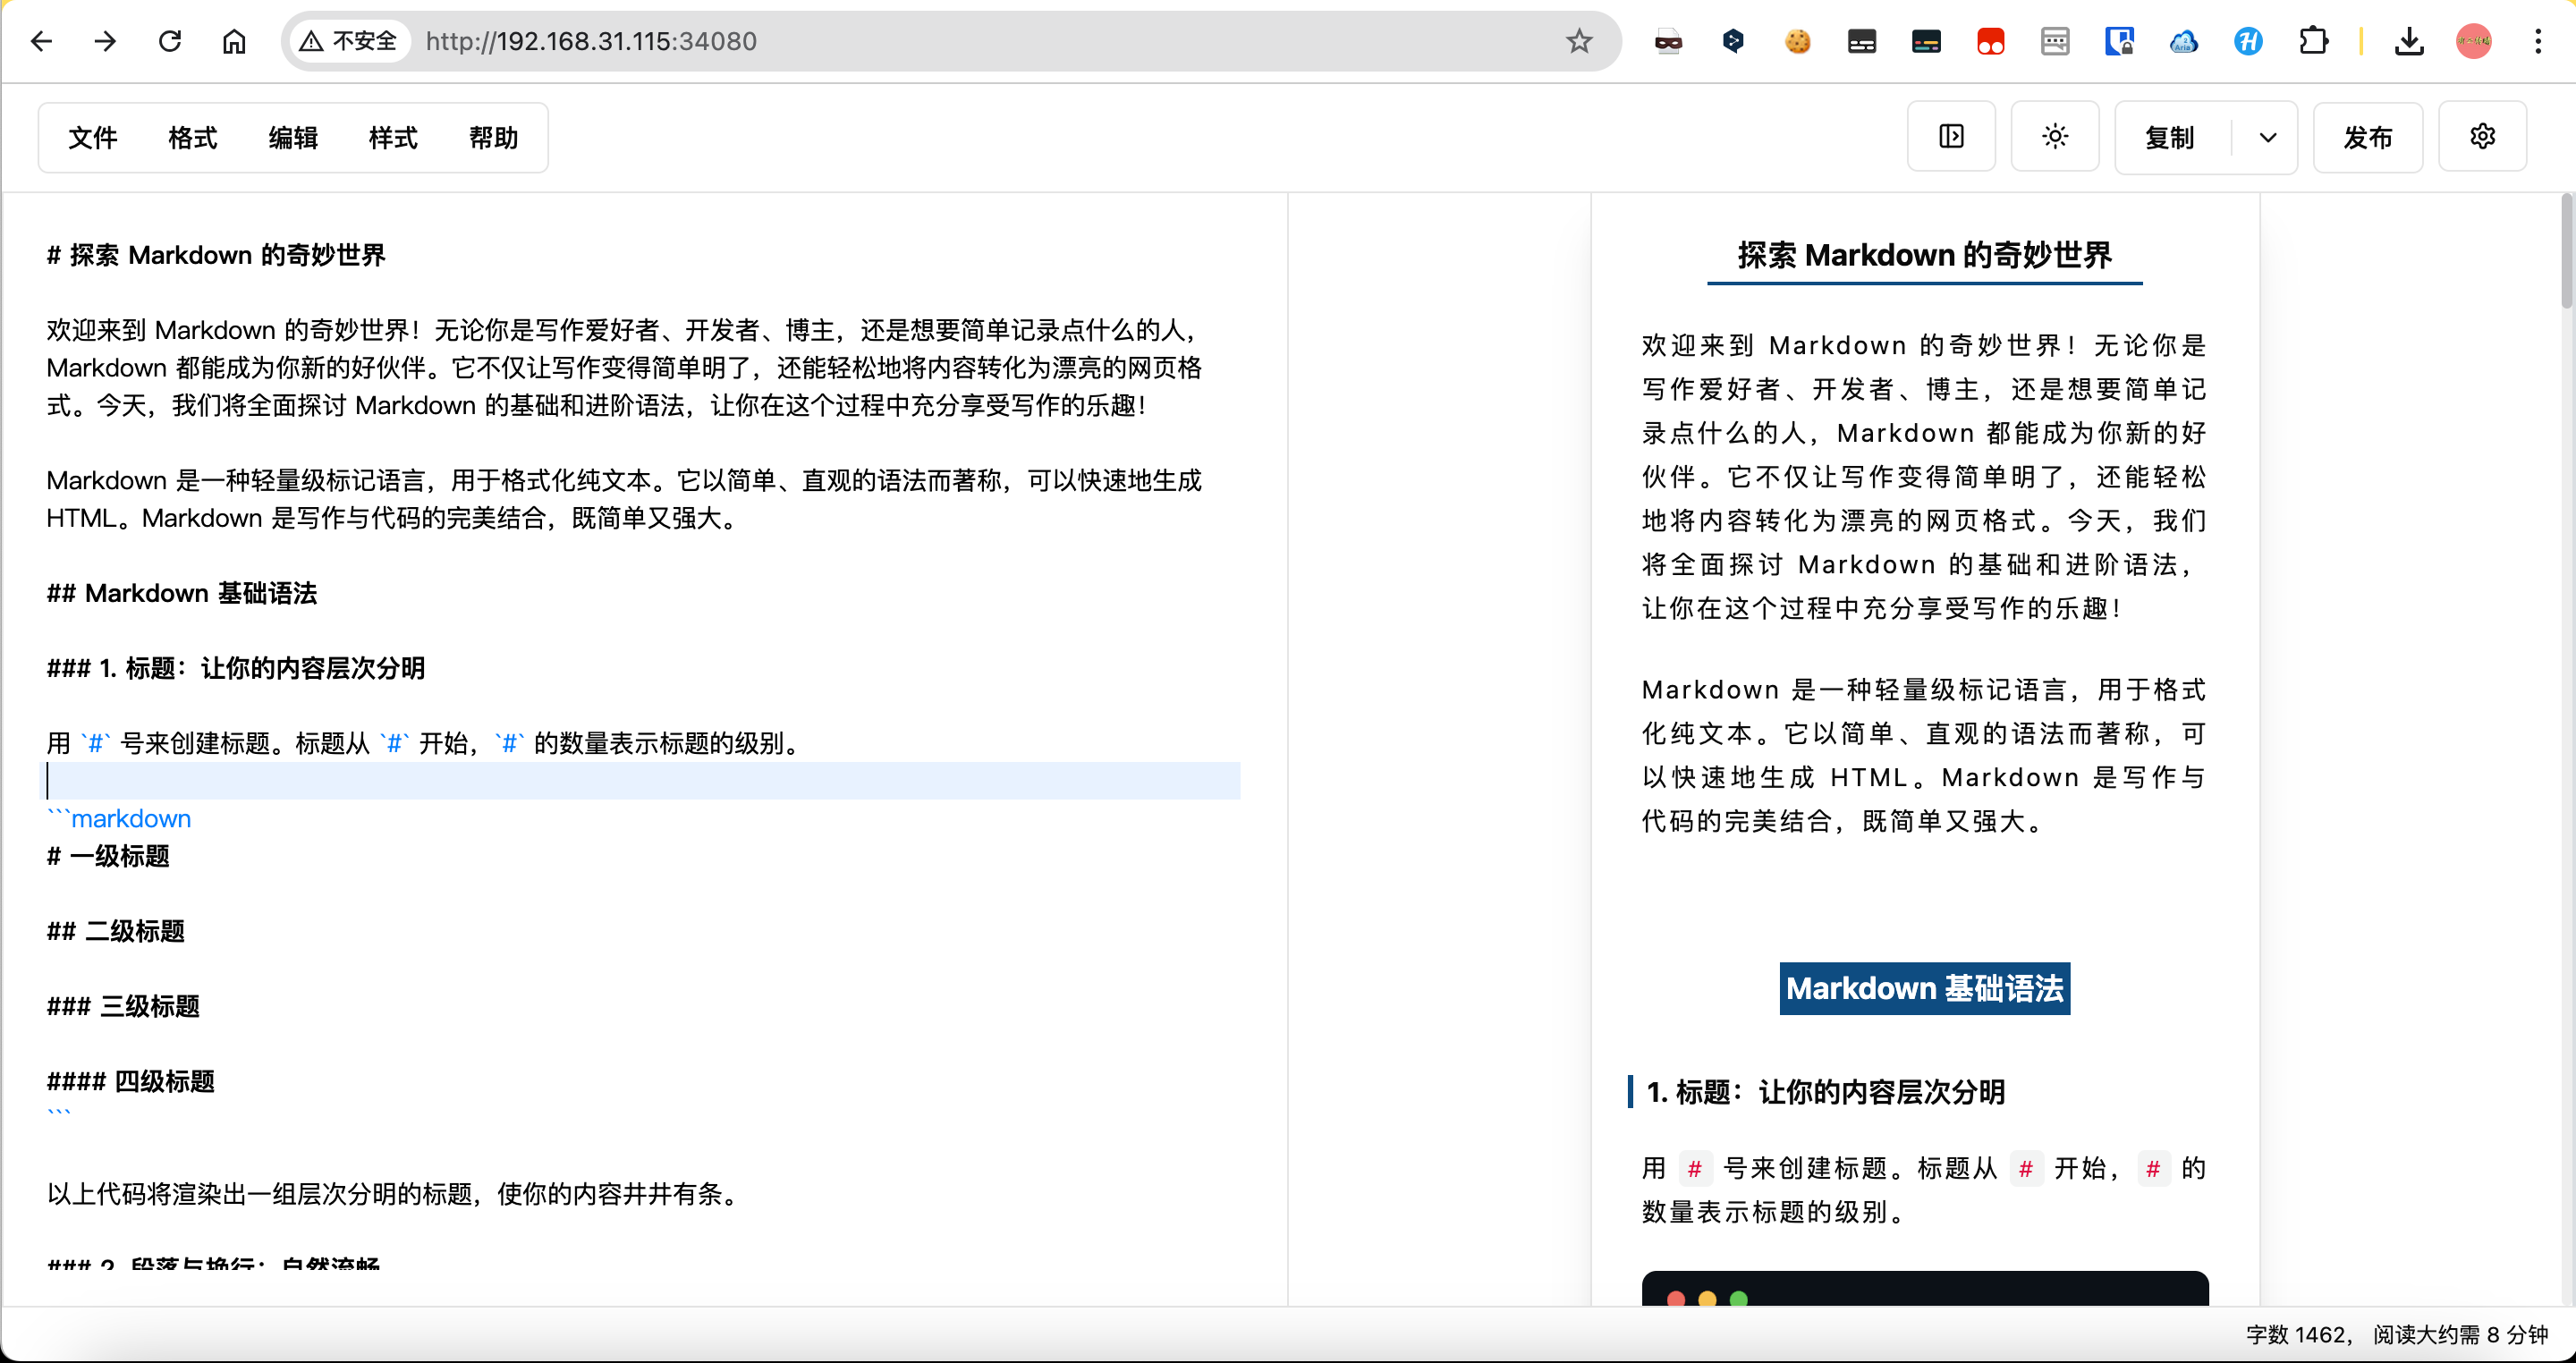This screenshot has height=1363, width=2576.
Task: Open browser downloads
Action: point(2410,41)
